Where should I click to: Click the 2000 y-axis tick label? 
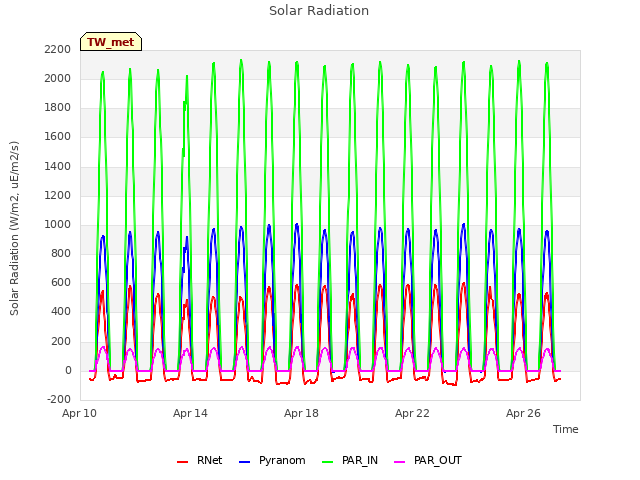[x=58, y=78]
